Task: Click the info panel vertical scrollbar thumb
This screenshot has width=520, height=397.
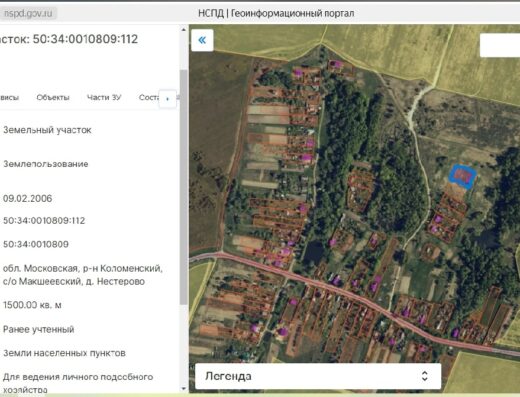Action: [183, 187]
